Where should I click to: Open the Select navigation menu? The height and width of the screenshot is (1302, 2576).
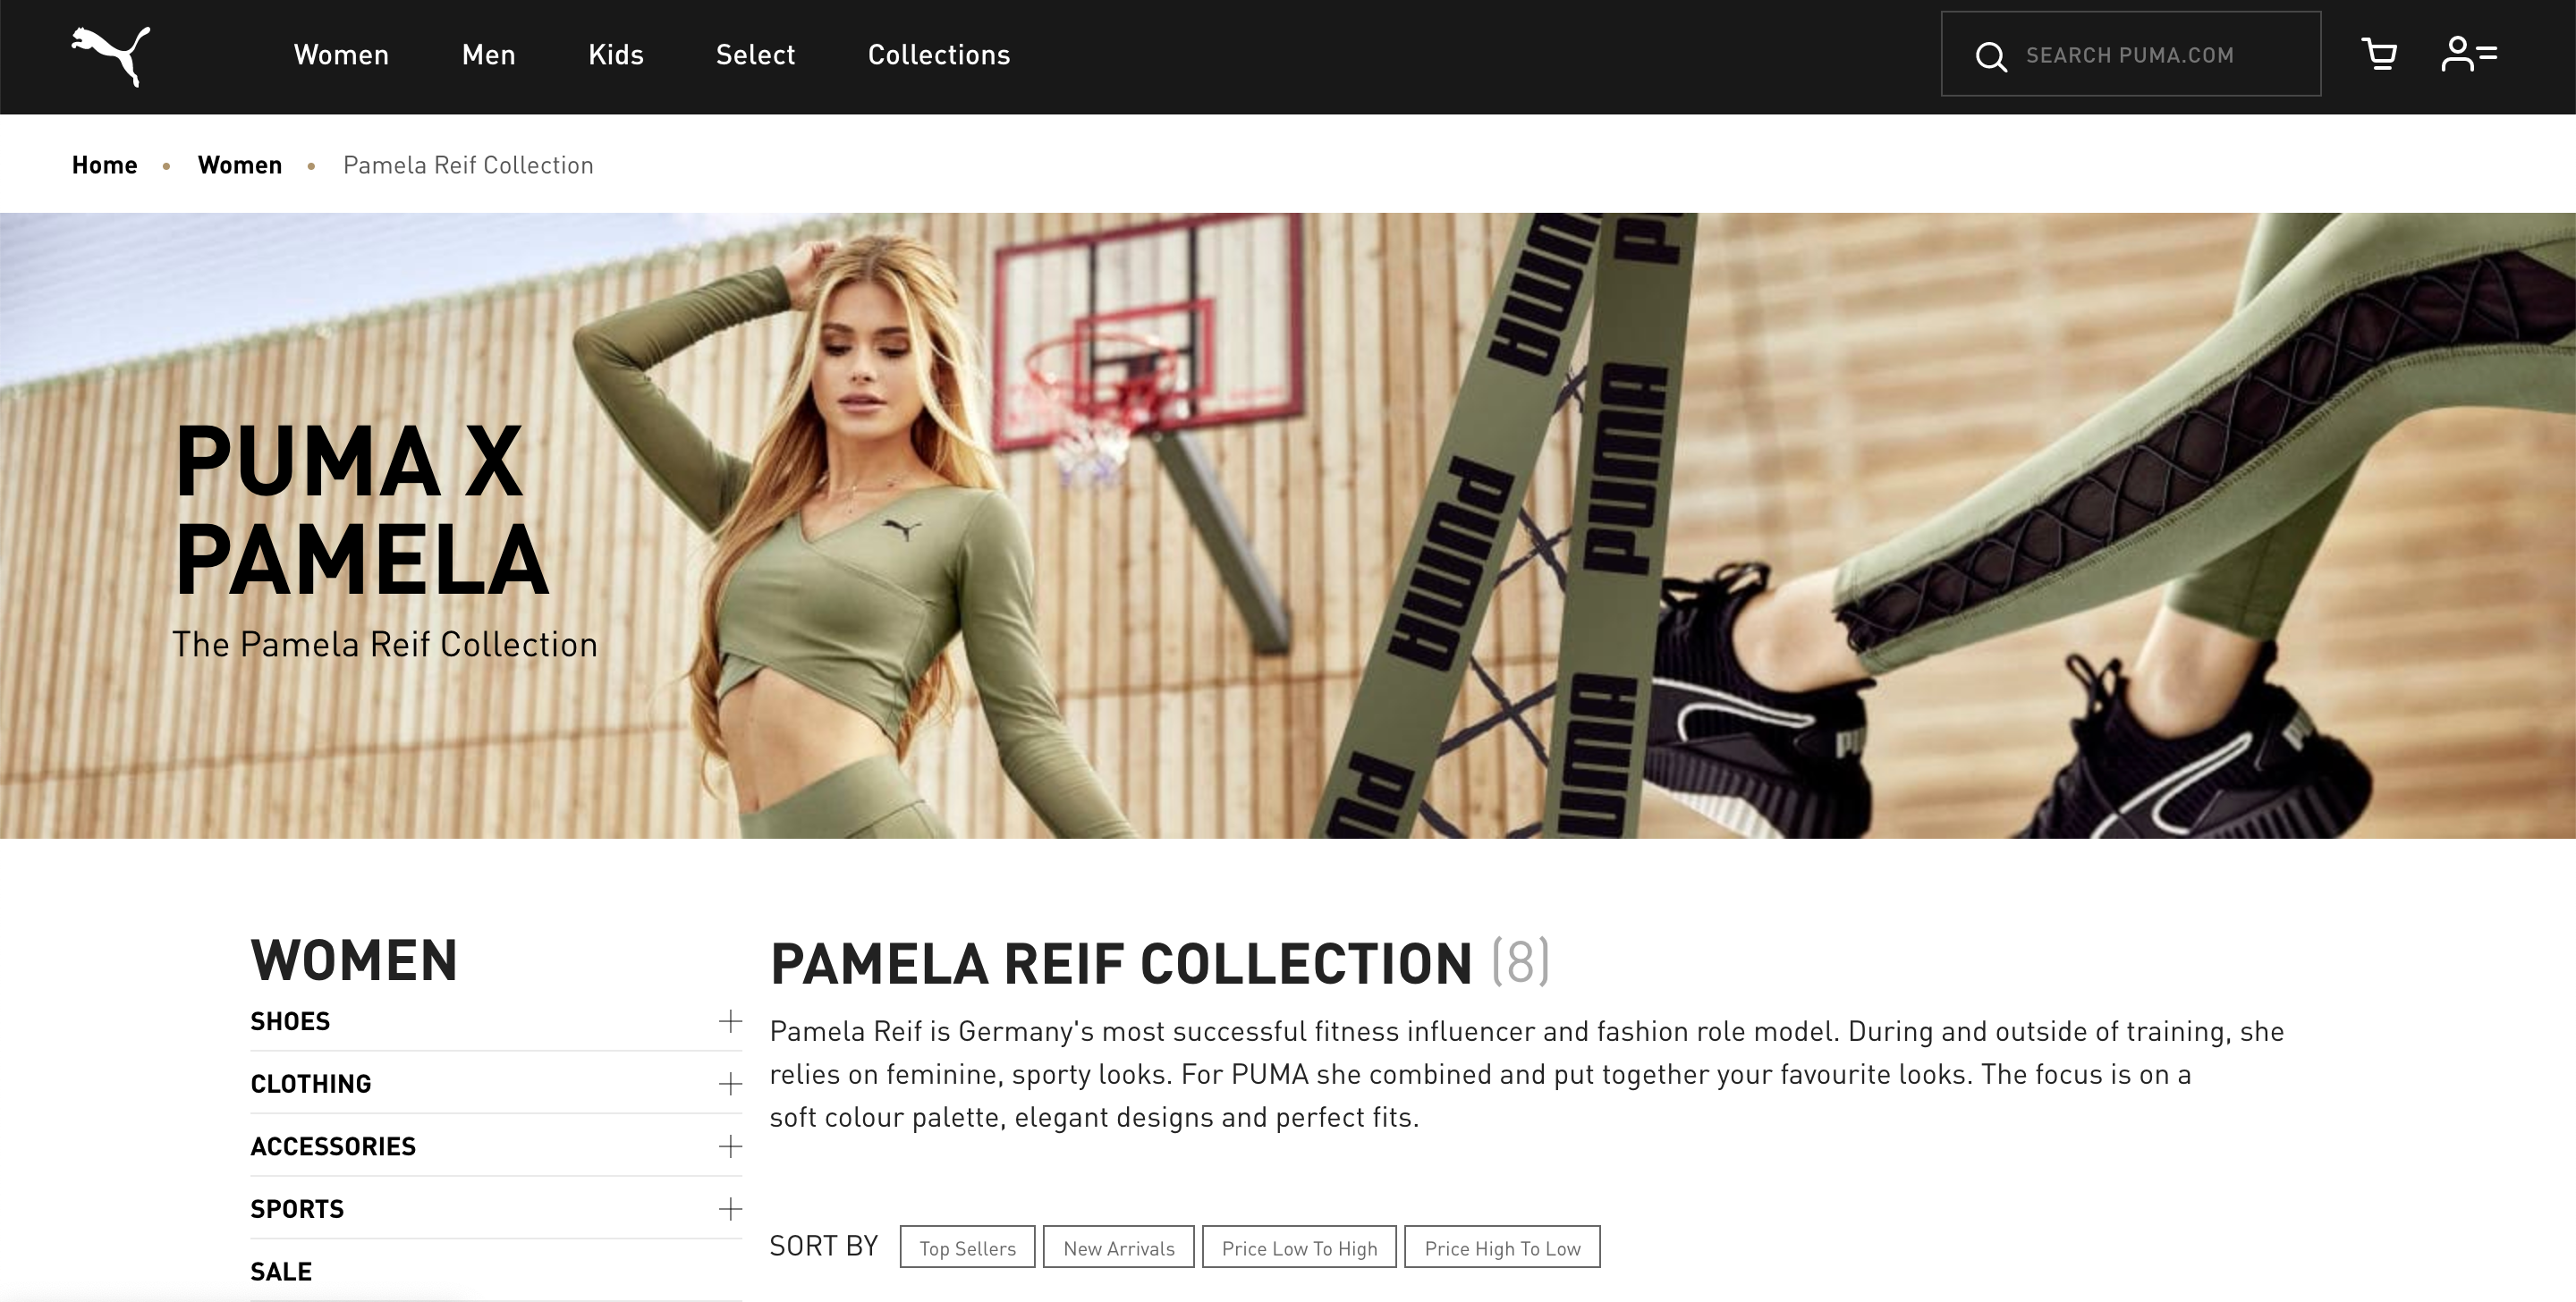(756, 55)
